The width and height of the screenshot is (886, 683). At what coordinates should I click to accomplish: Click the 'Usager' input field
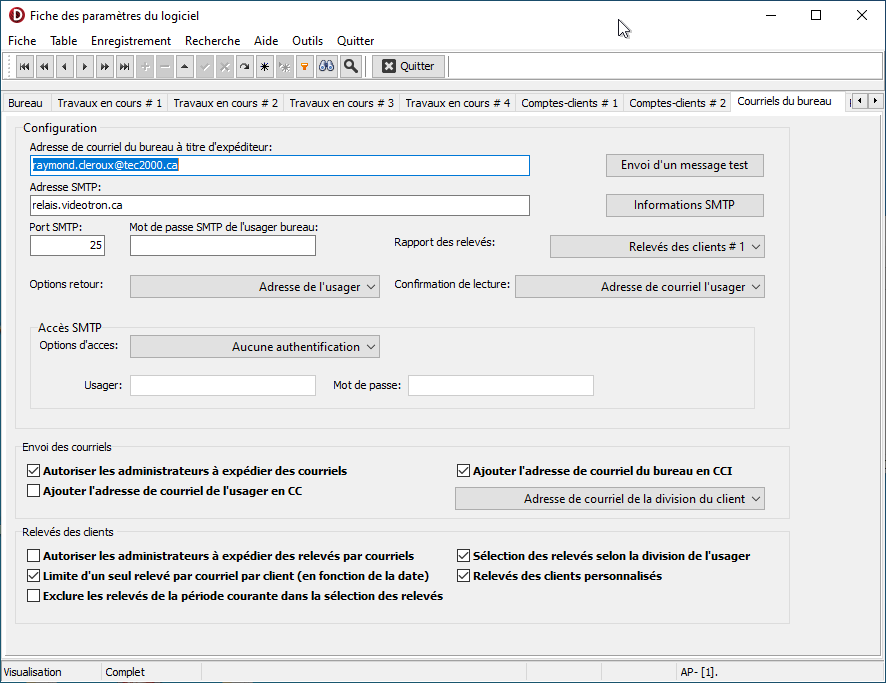[x=223, y=385]
